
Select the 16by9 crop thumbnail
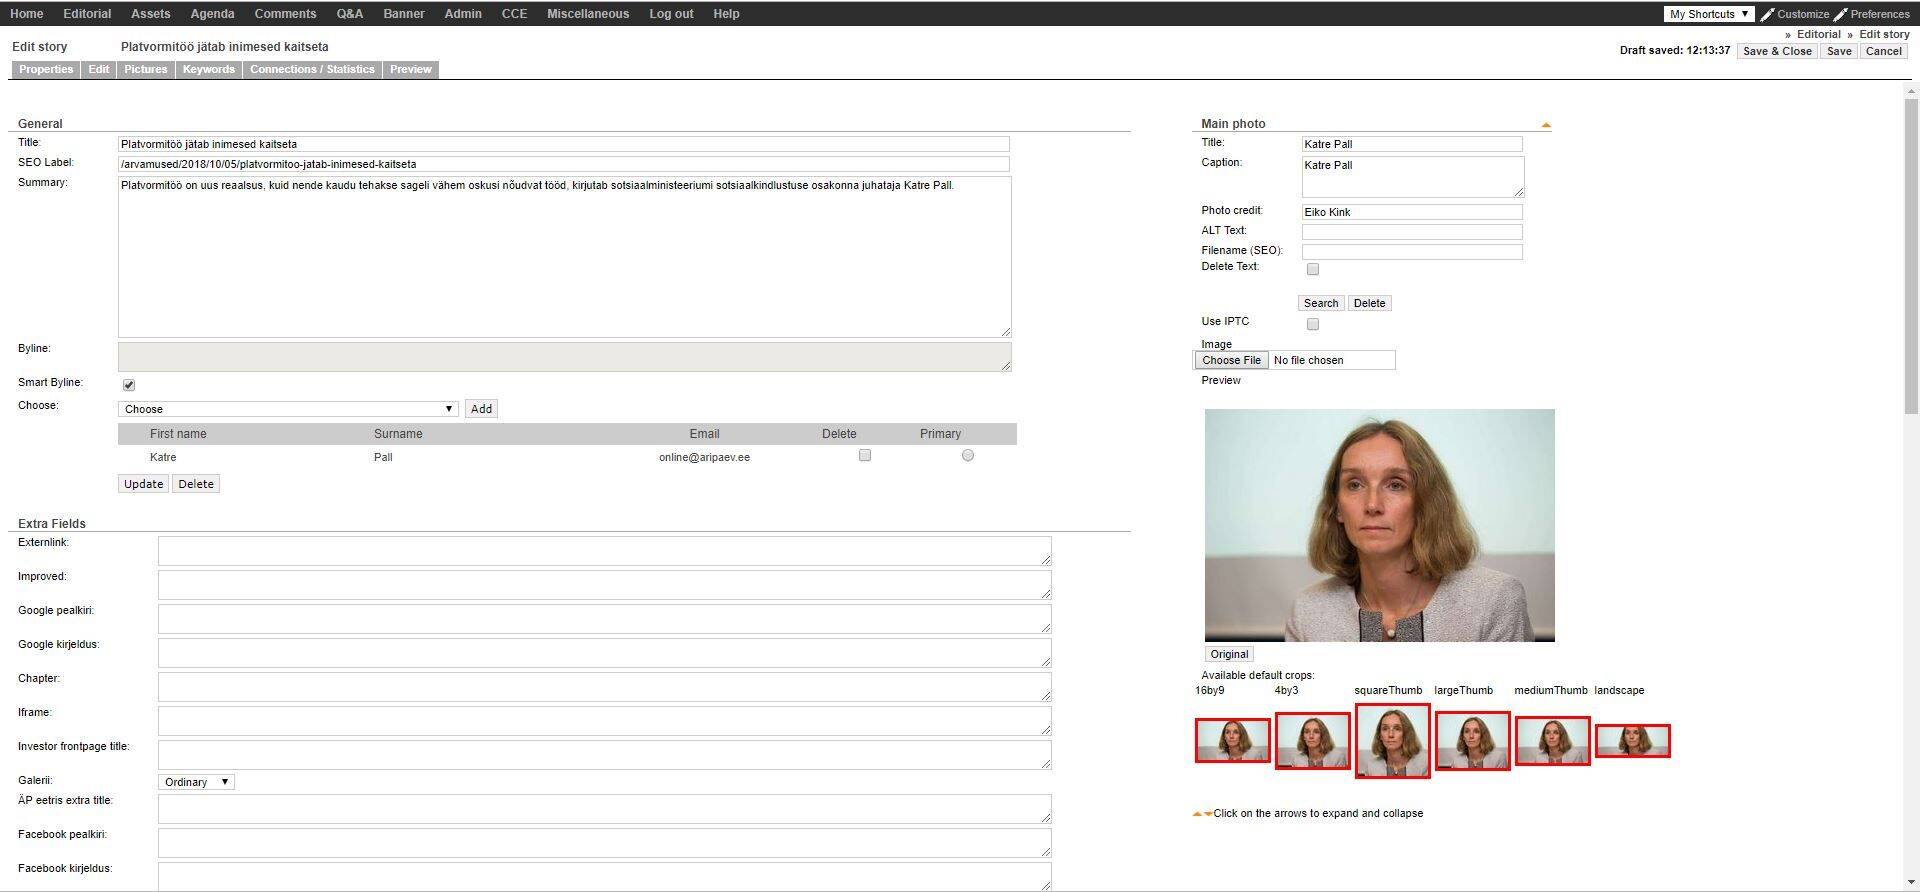(x=1232, y=741)
